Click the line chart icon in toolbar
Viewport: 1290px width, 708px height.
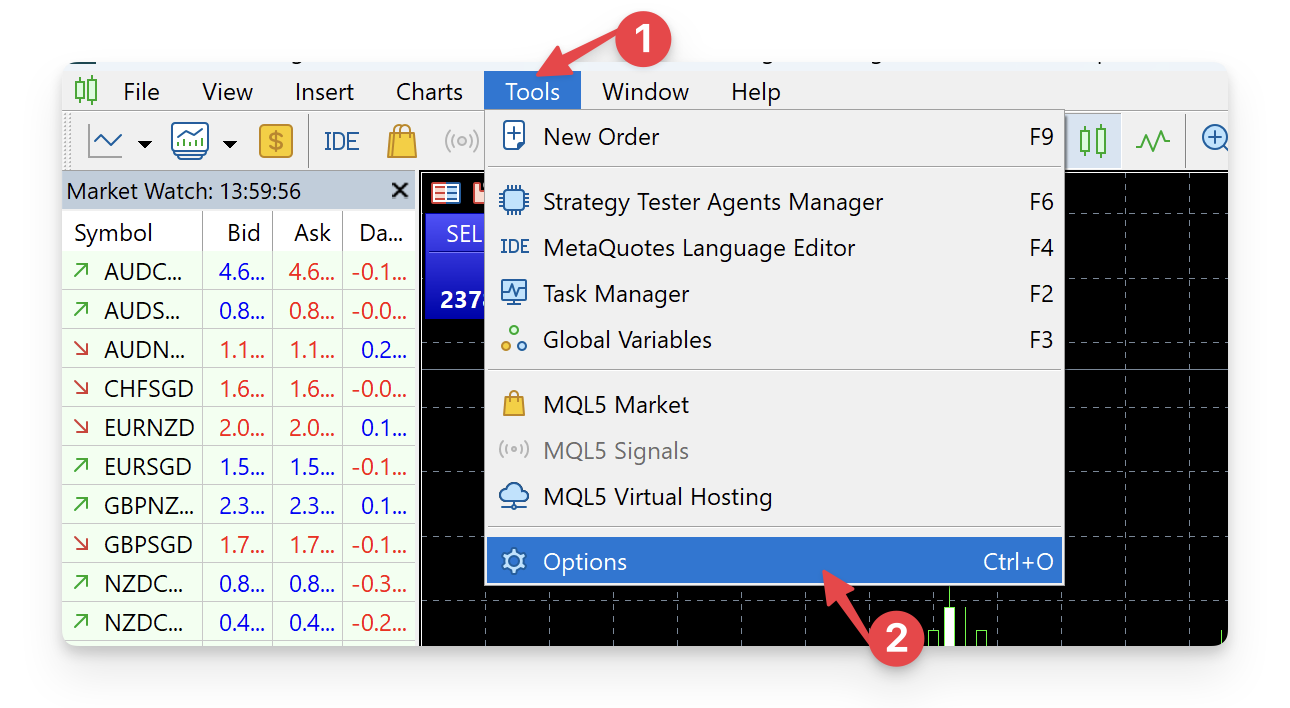pos(105,142)
